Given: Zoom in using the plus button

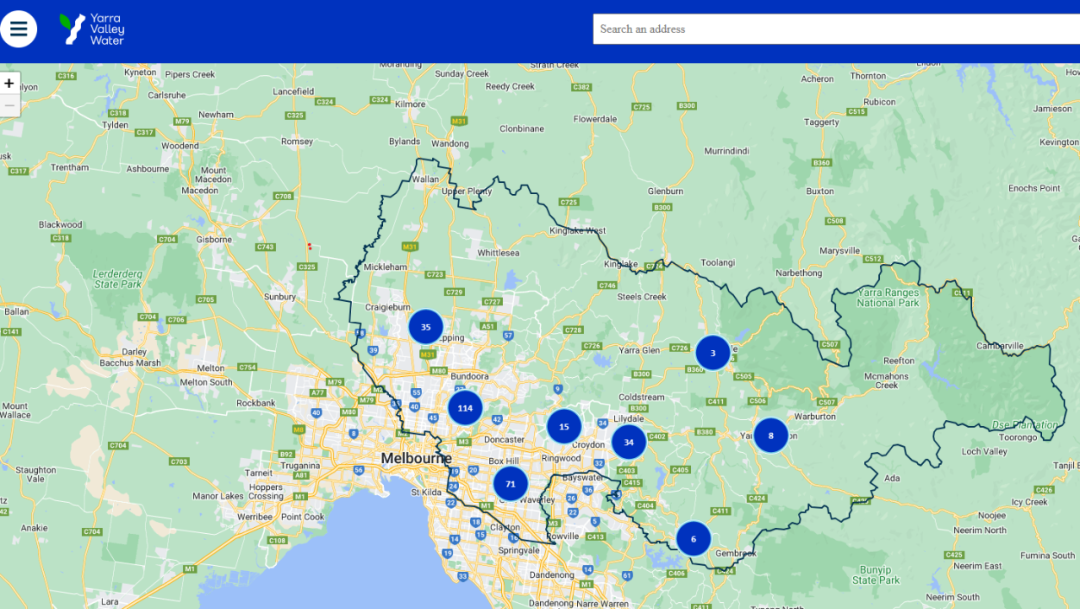Looking at the screenshot, I should click(x=9, y=84).
